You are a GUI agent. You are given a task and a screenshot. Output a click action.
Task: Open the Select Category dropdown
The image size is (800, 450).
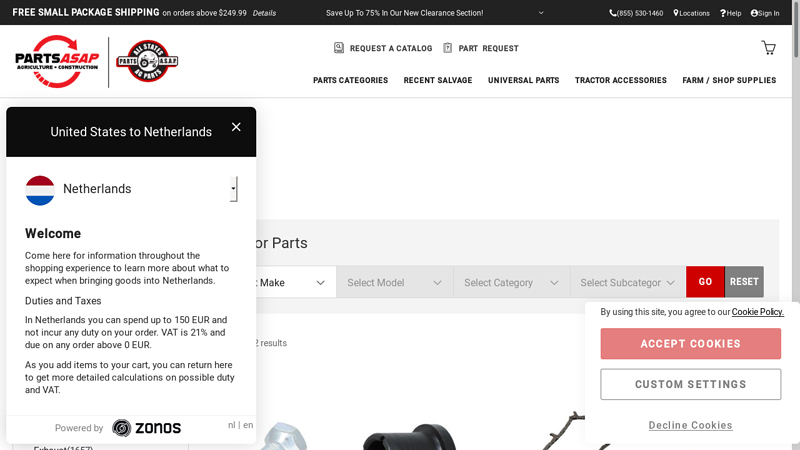pyautogui.click(x=511, y=282)
